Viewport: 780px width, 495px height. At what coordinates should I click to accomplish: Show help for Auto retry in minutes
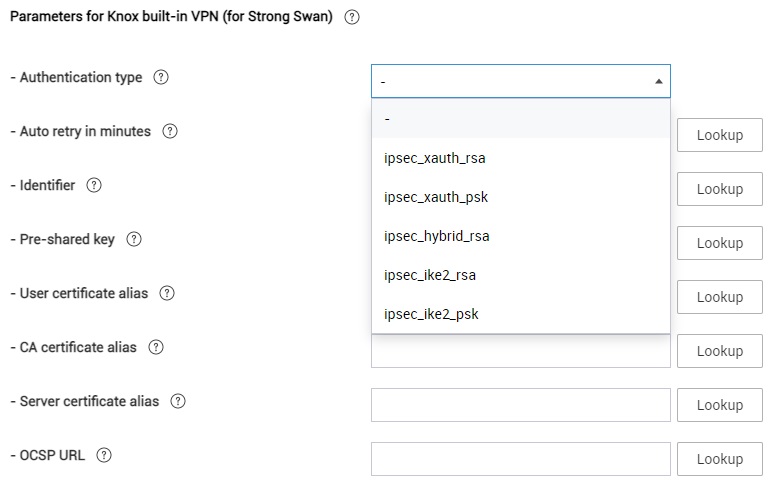[170, 132]
